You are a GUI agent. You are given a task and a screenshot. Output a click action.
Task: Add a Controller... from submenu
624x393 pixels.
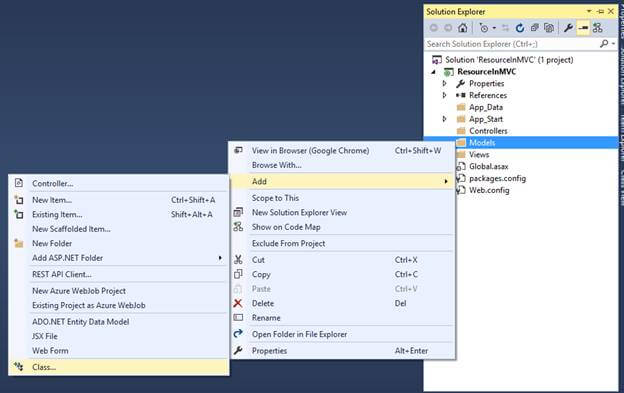(x=119, y=183)
